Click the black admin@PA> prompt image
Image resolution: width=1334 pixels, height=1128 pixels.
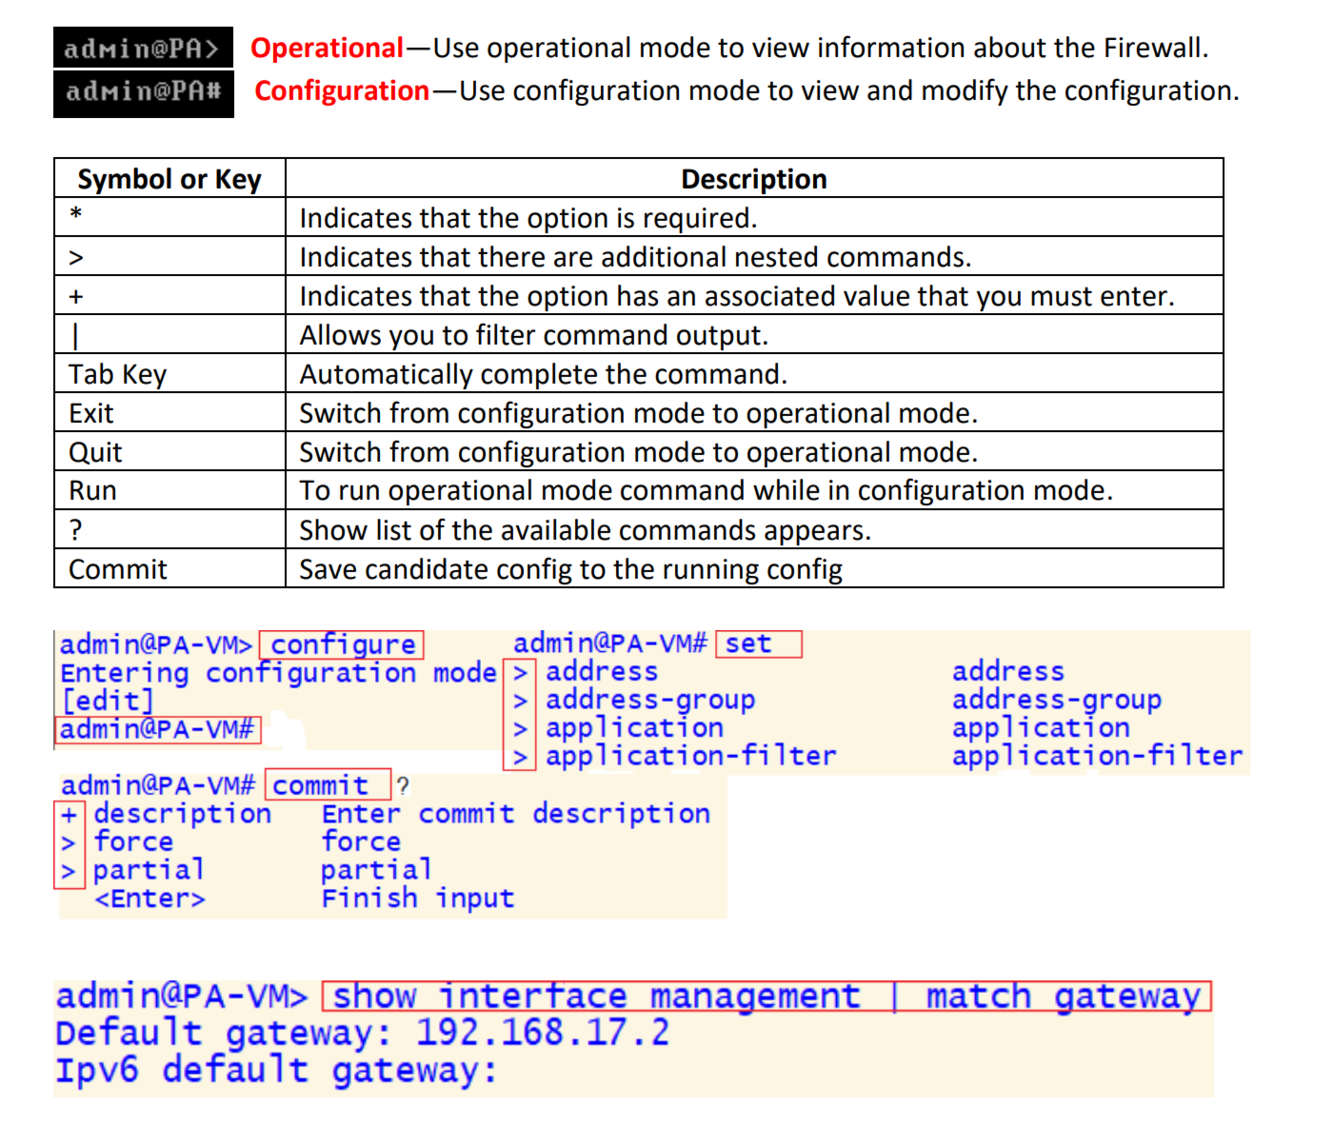[143, 48]
